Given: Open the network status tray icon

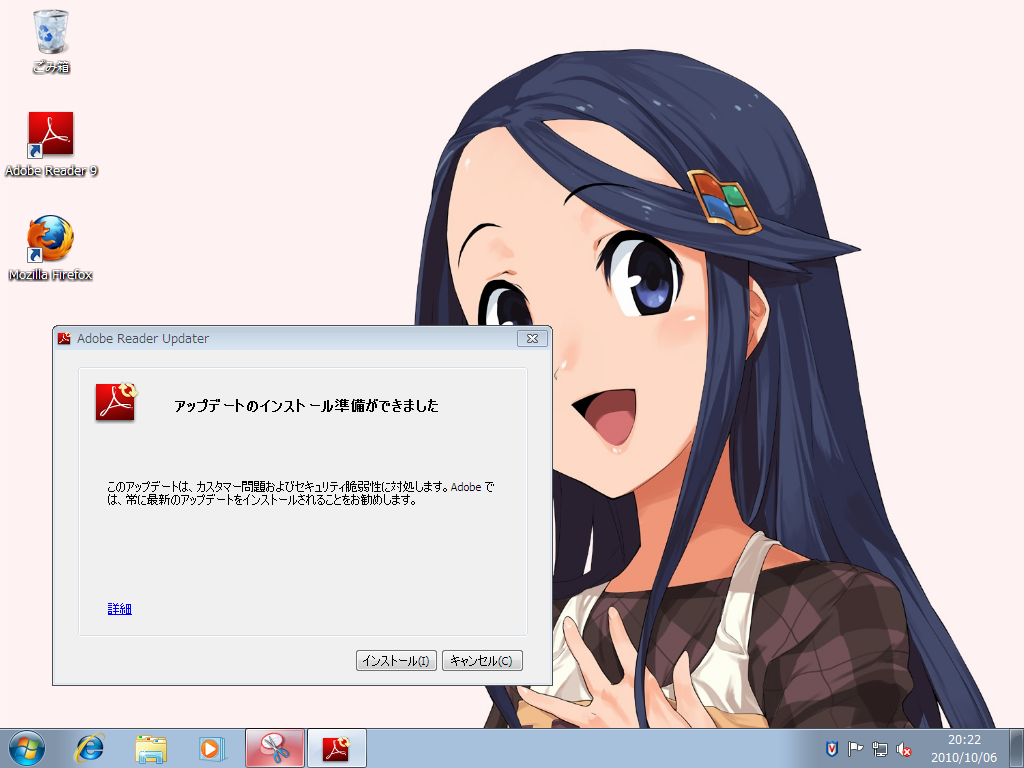Looking at the screenshot, I should click(880, 749).
